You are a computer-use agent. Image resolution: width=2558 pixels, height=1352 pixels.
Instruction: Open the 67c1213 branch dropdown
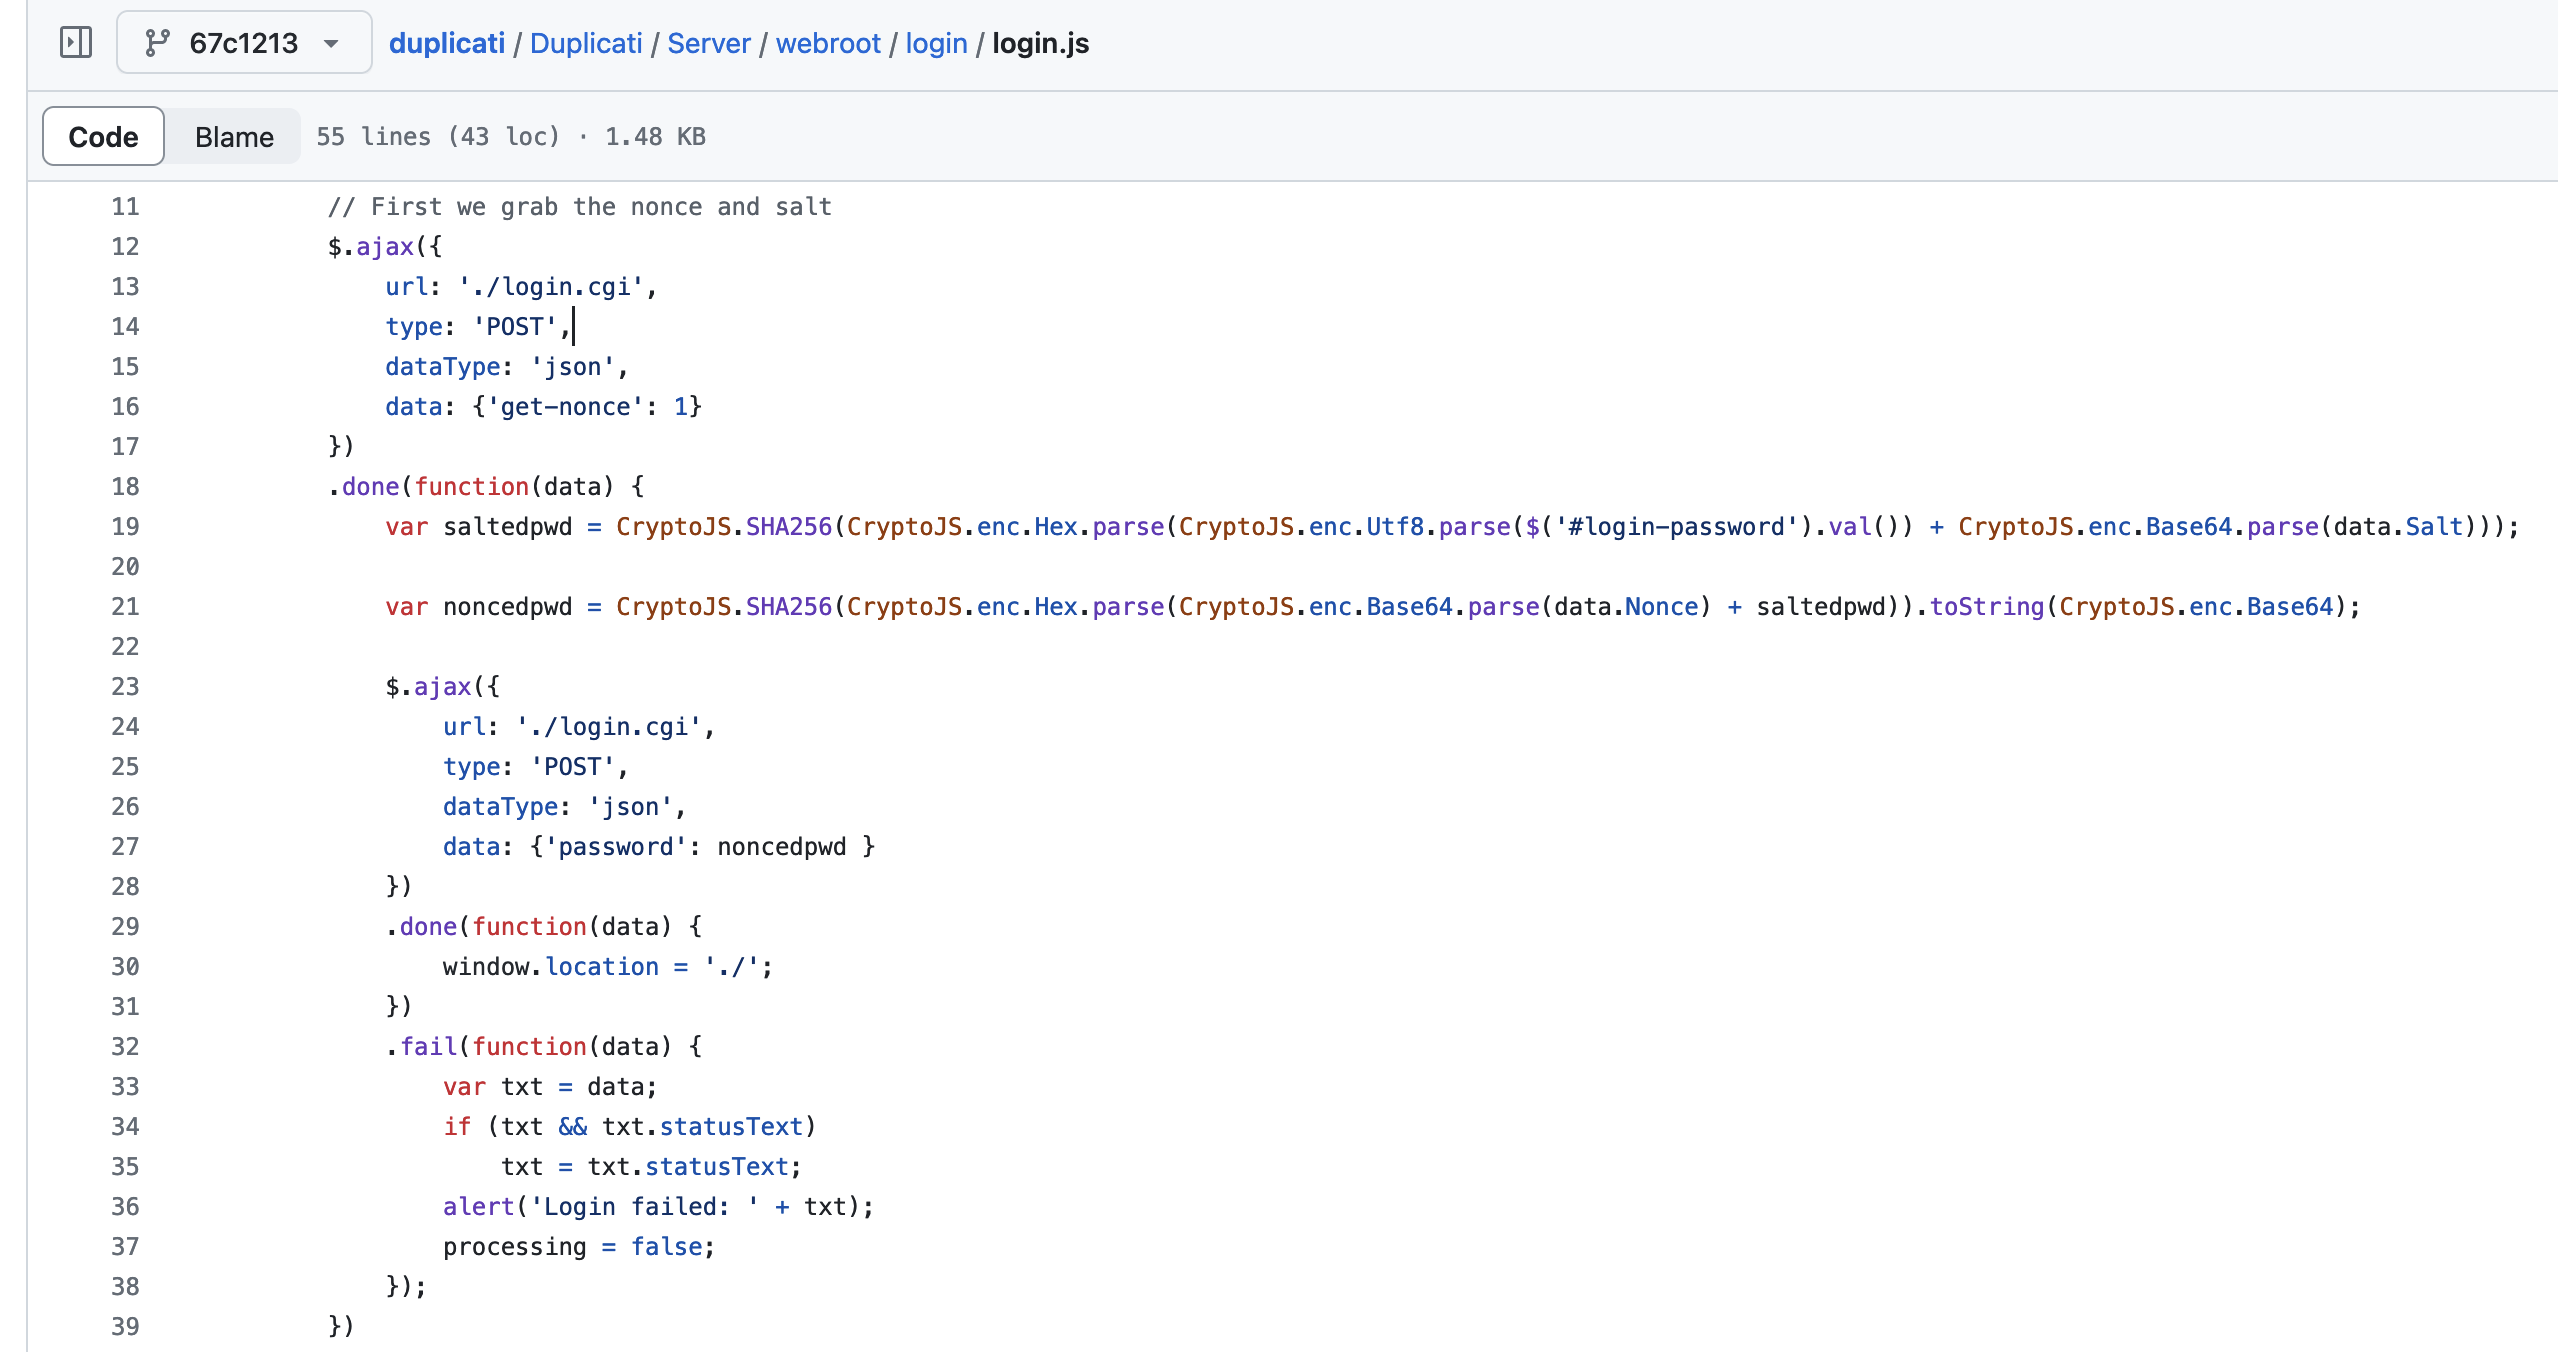tap(244, 43)
